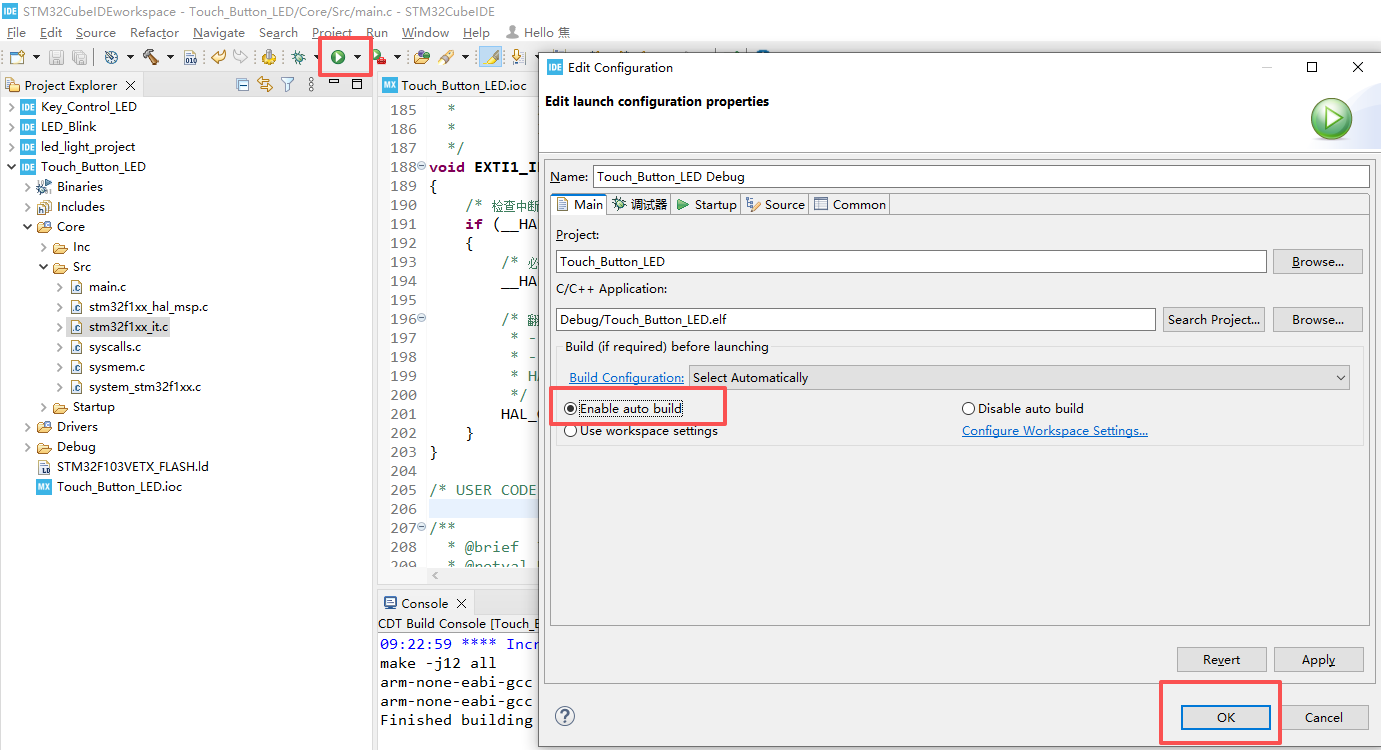Click the help question mark icon
The width and height of the screenshot is (1381, 750).
[x=565, y=716]
